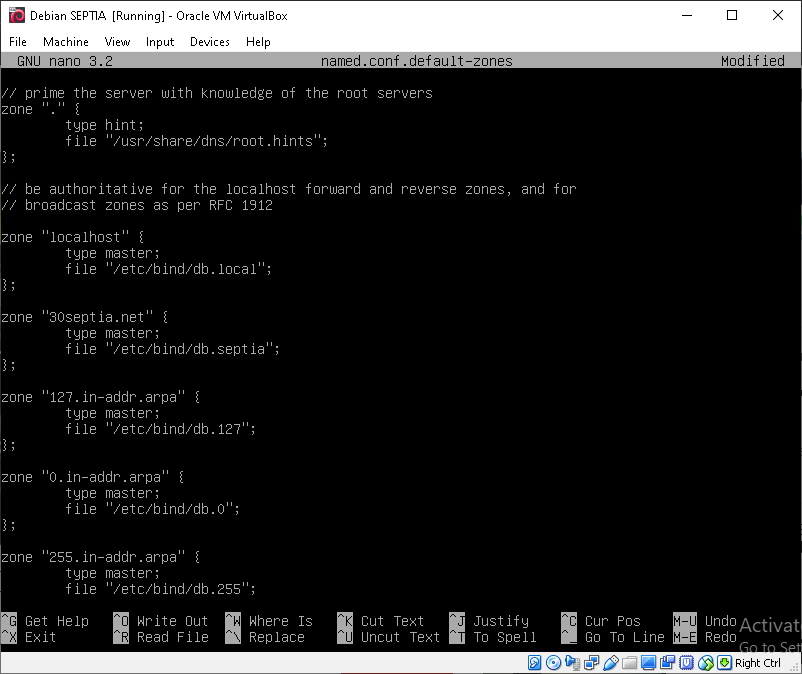Click the Modified status in nano header

click(753, 61)
